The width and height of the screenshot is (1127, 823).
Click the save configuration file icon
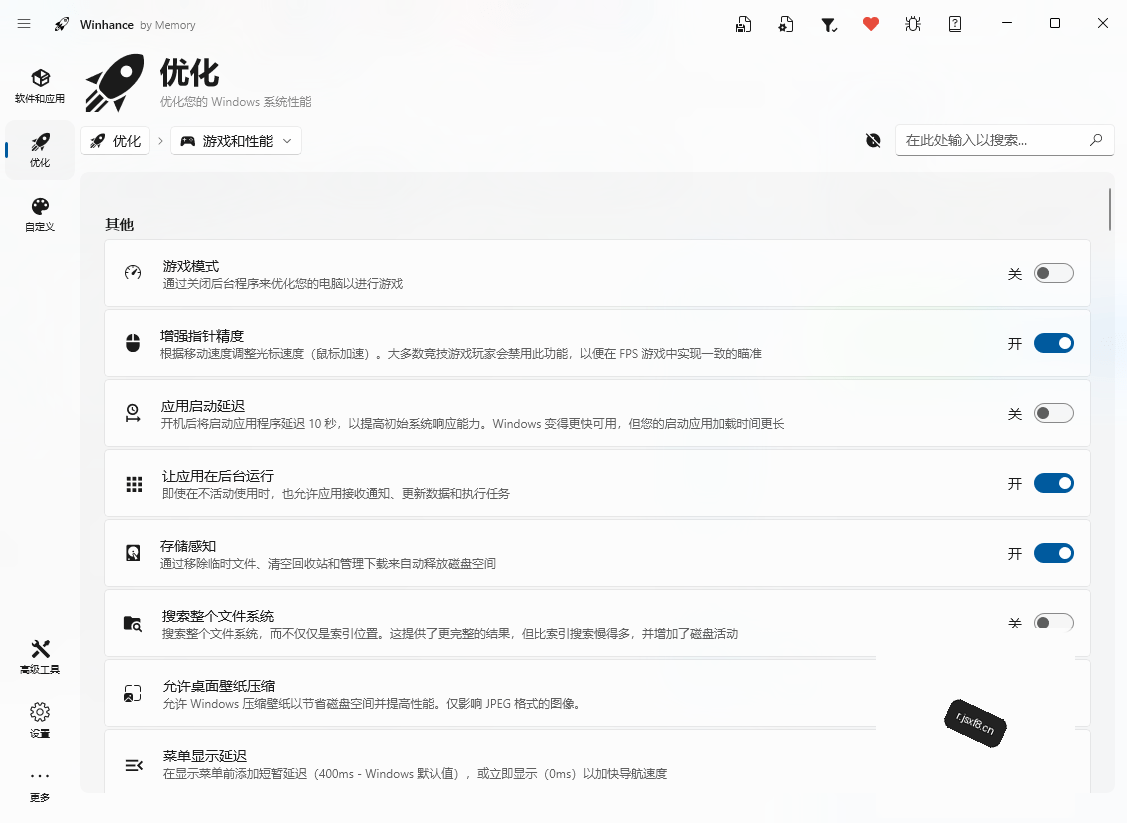click(743, 24)
